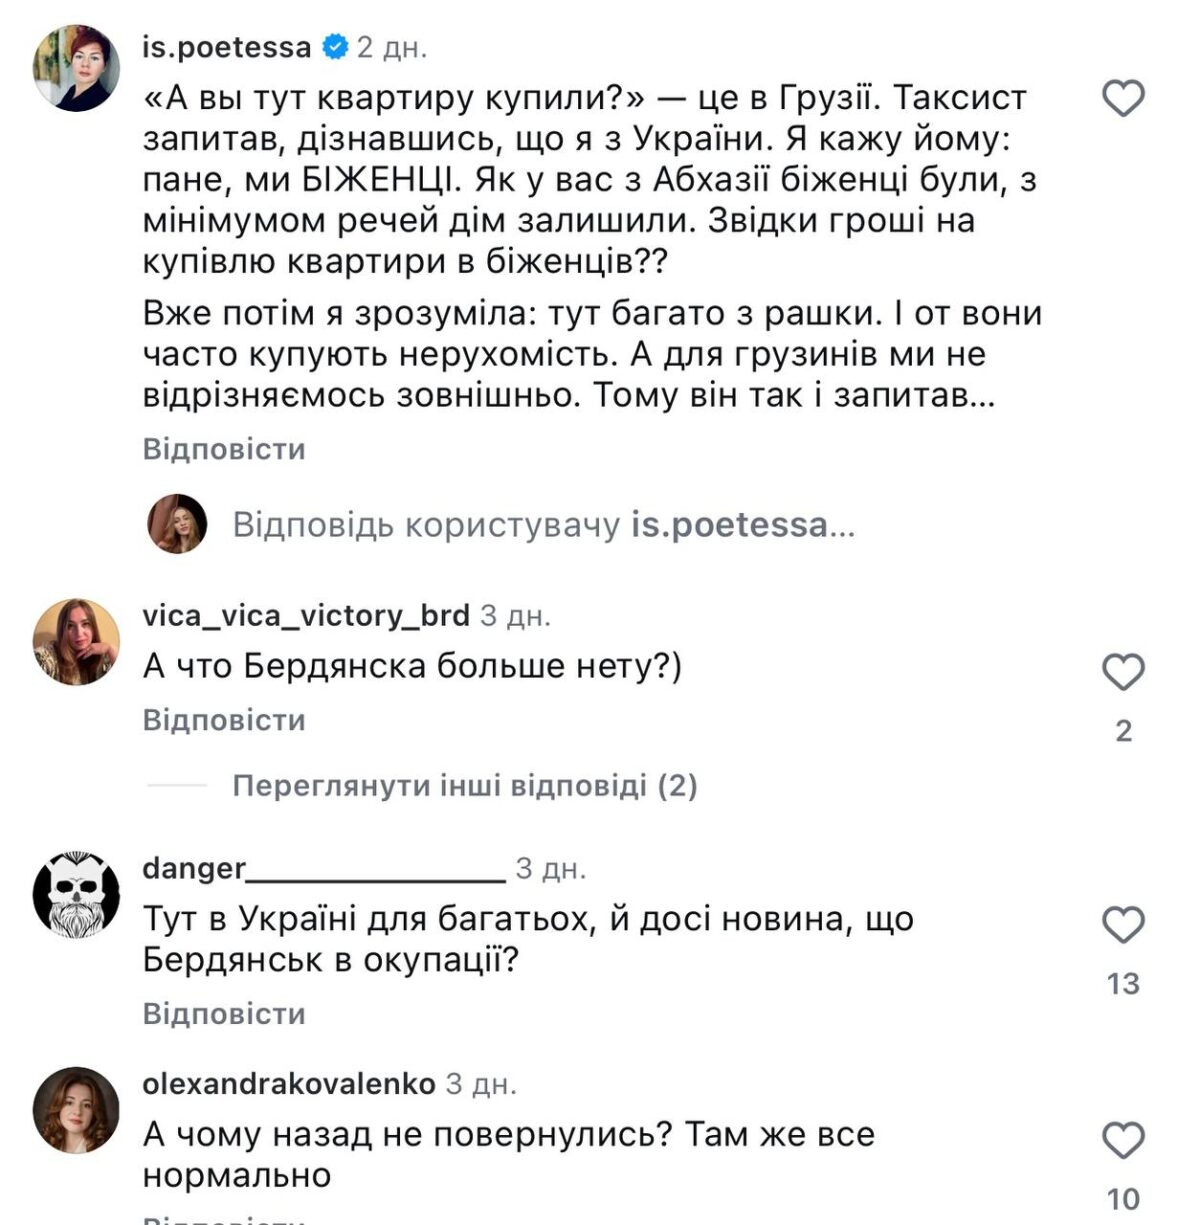
Task: Tap the verified badge next to is.poetessa
Action: pos(334,47)
